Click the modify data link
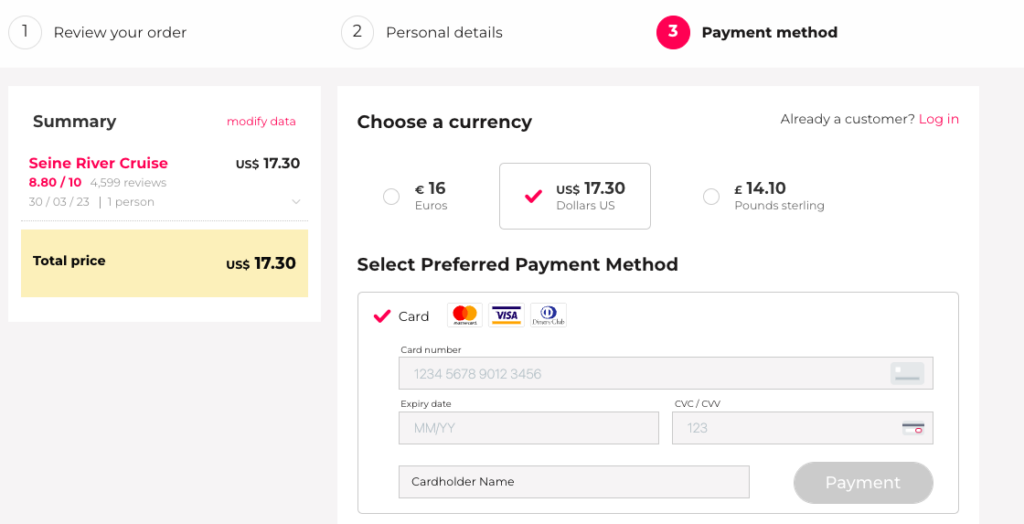The image size is (1024, 524). 261,121
